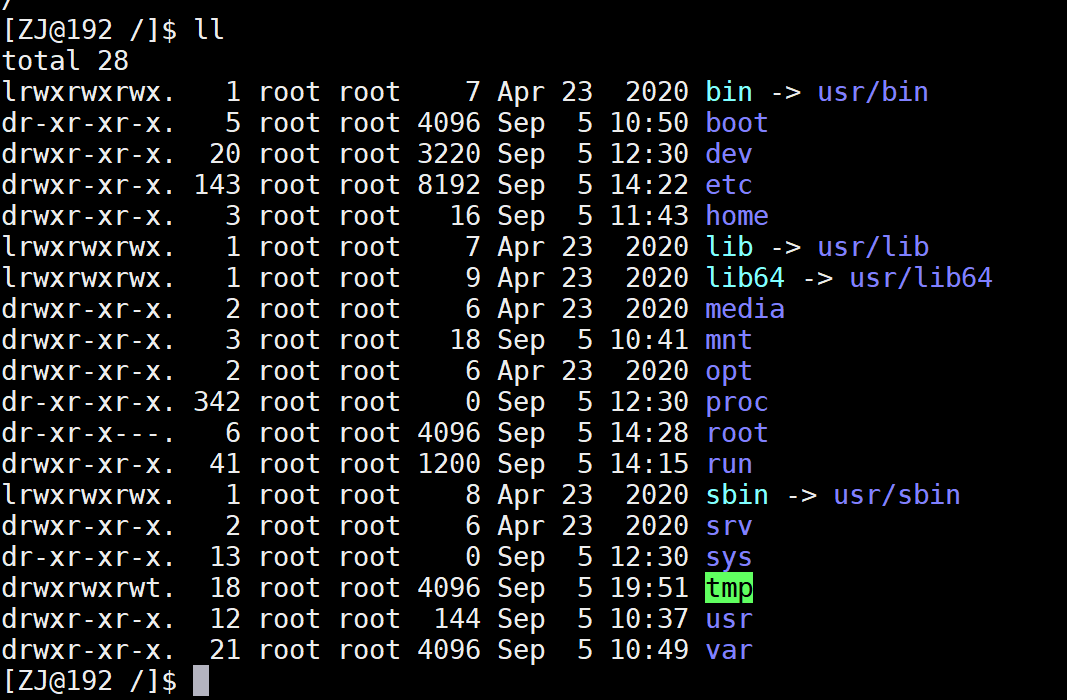Image resolution: width=1067 pixels, height=700 pixels.
Task: Click the usr/sbin link target
Action: (x=896, y=495)
